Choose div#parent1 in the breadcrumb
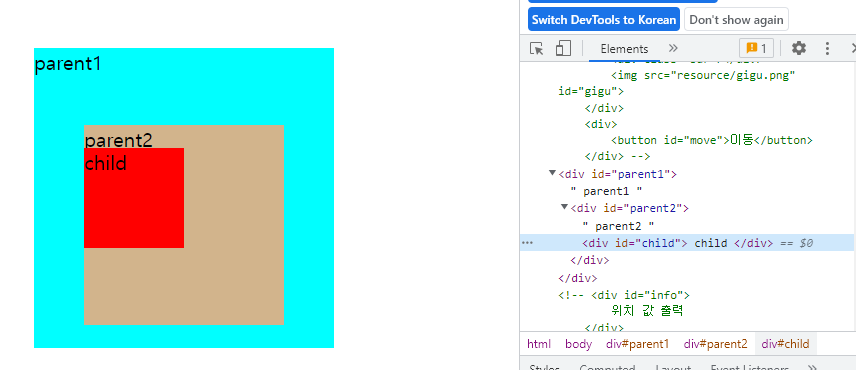Viewport: 856px width, 370px height. (x=637, y=344)
